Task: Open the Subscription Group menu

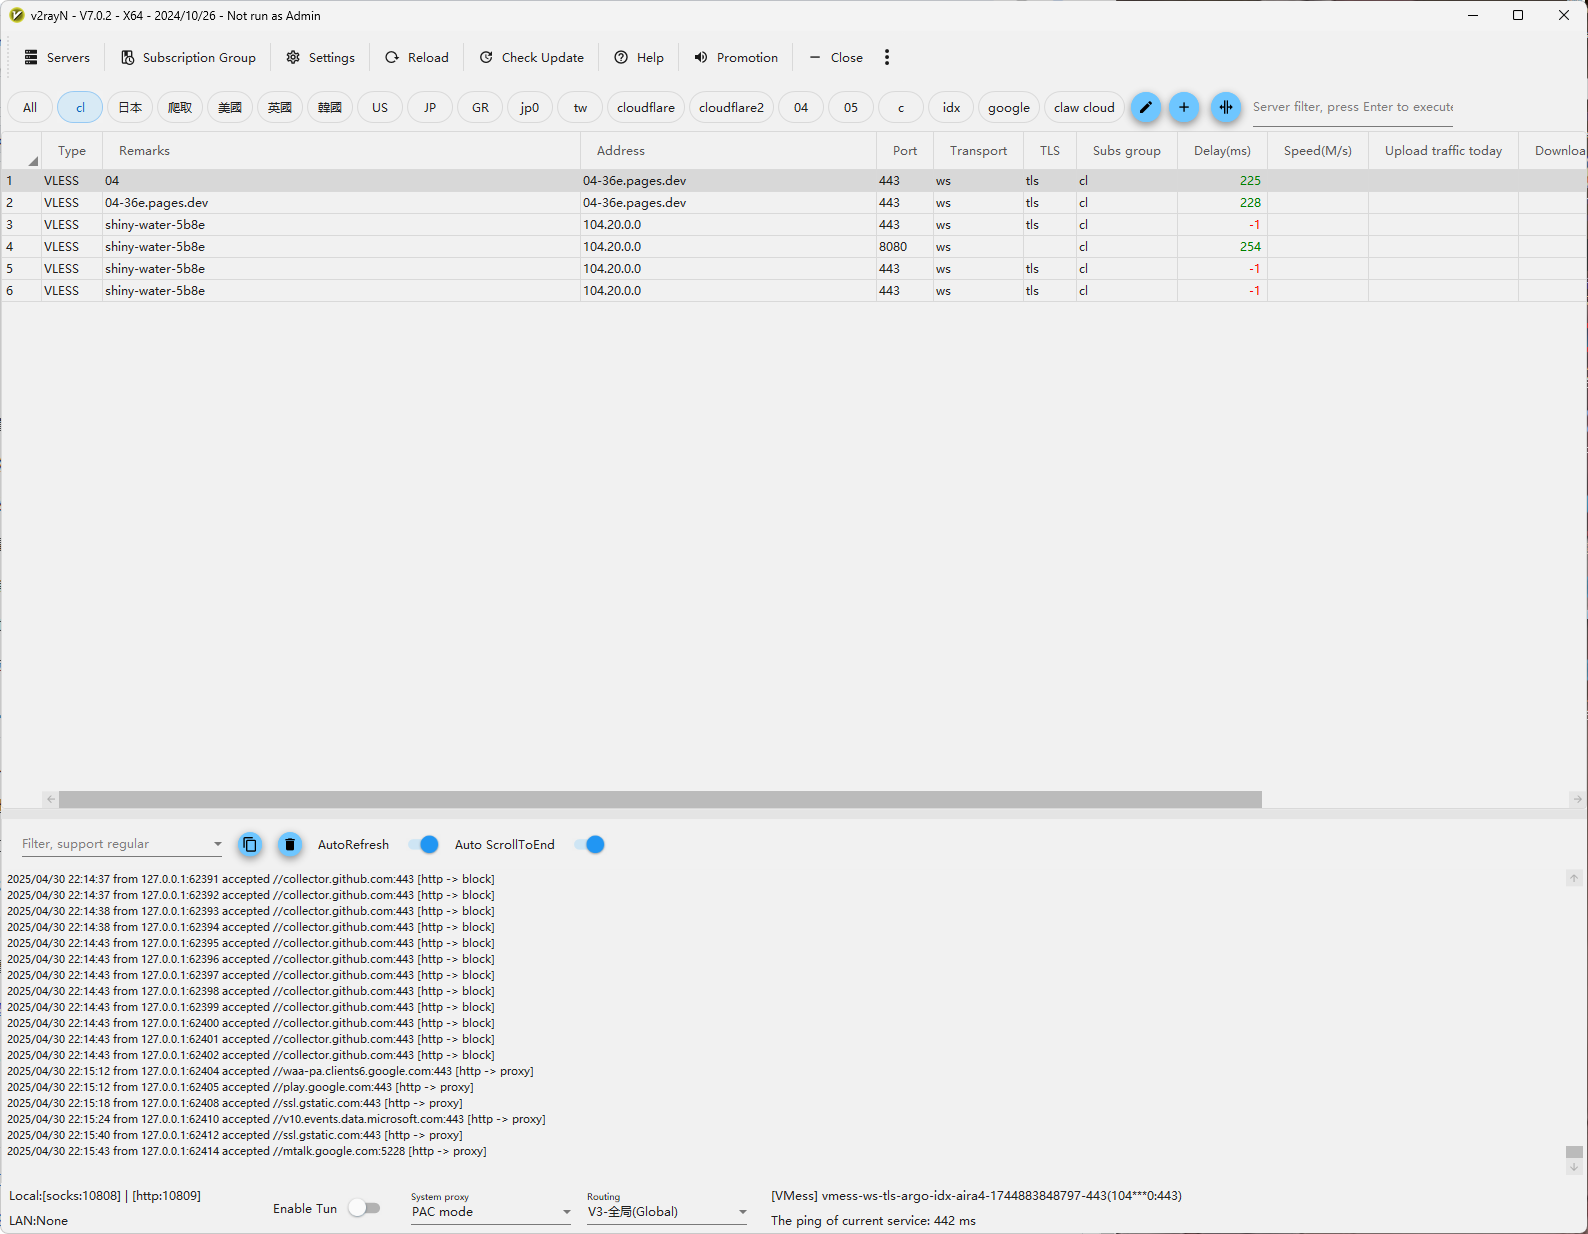Action: point(188,58)
